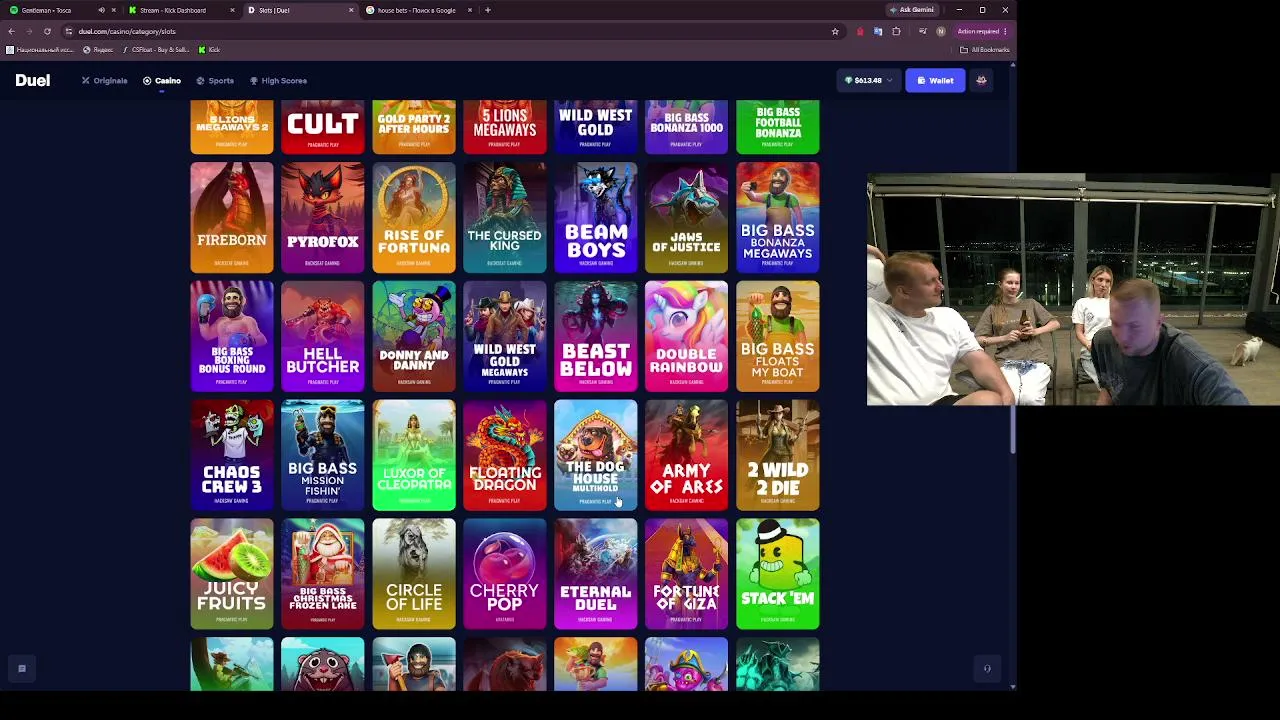1280x720 pixels.
Task: Click the support headset icon at bottom right
Action: (x=987, y=669)
